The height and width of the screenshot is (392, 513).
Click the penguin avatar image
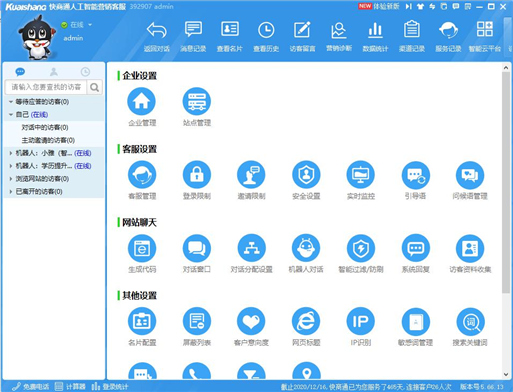click(x=37, y=37)
